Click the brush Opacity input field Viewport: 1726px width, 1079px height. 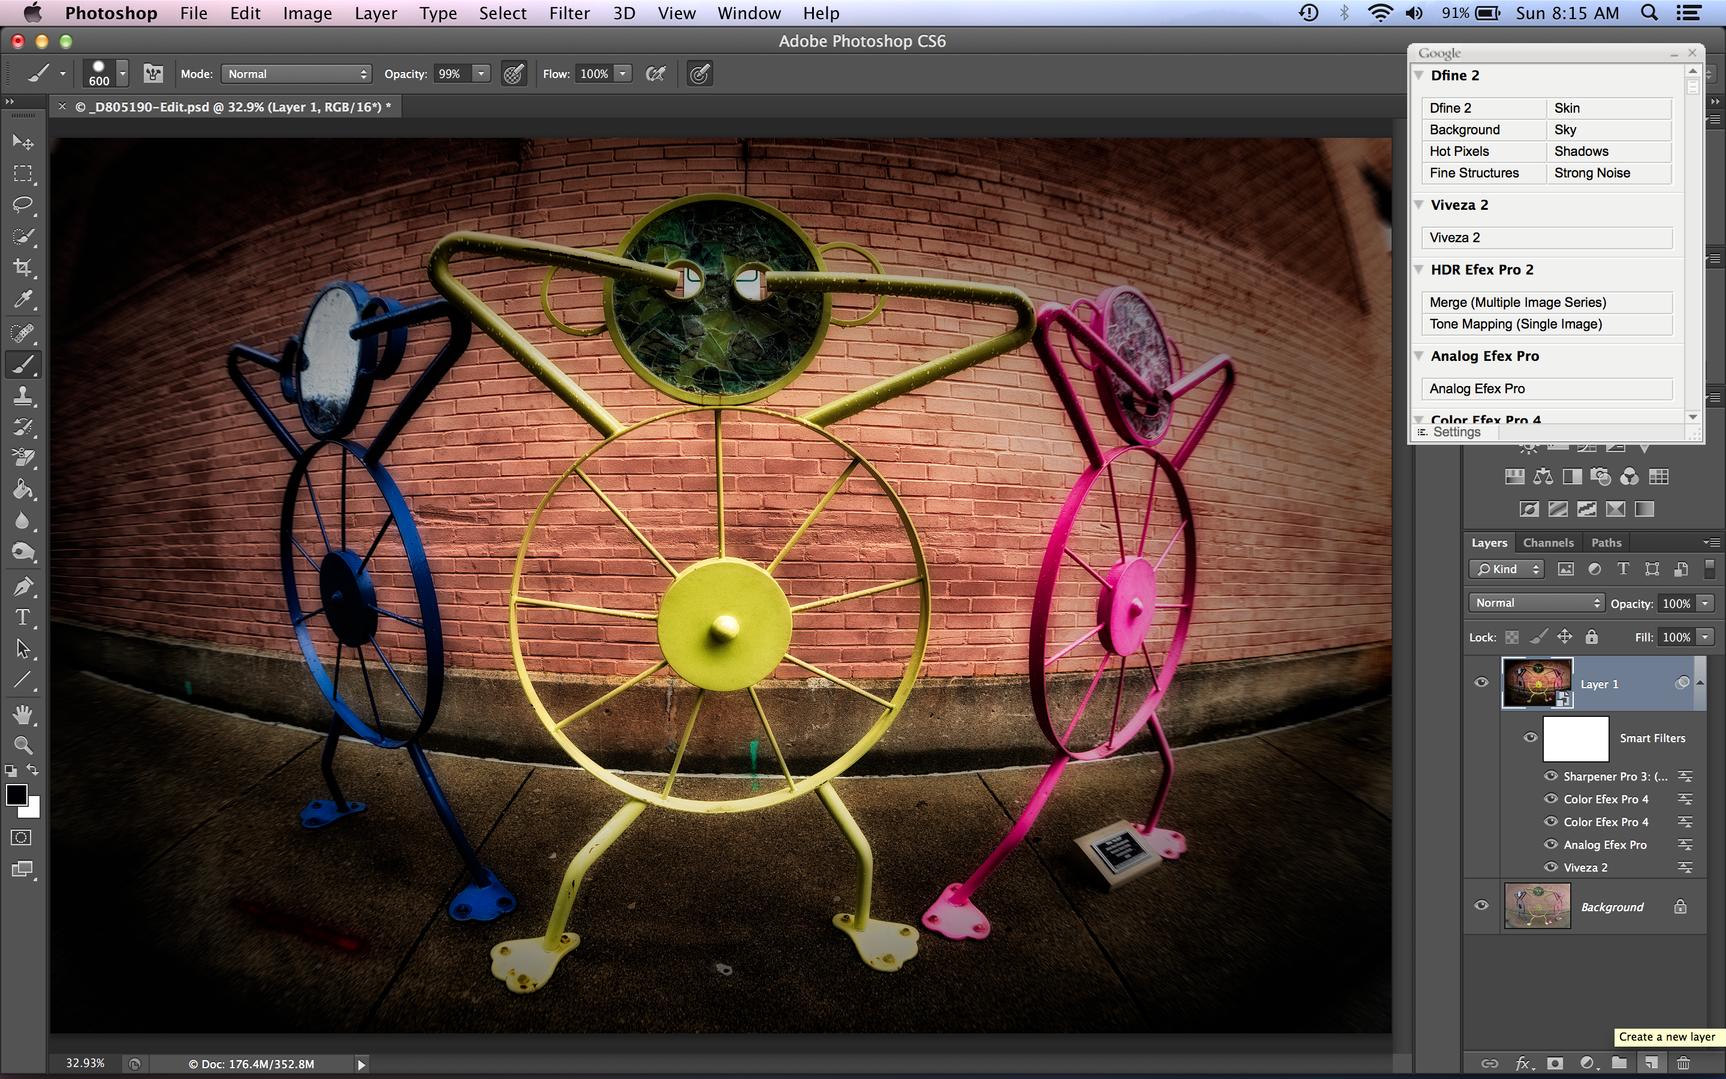[x=451, y=74]
